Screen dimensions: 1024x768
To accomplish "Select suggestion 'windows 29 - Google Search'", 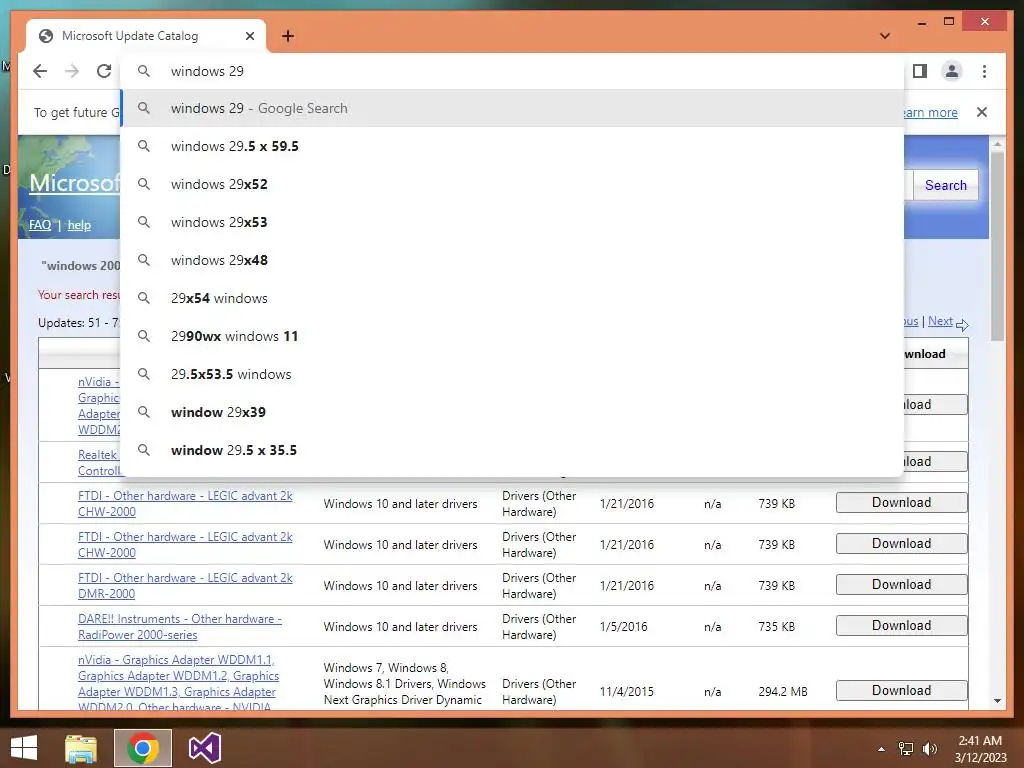I will point(513,108).
